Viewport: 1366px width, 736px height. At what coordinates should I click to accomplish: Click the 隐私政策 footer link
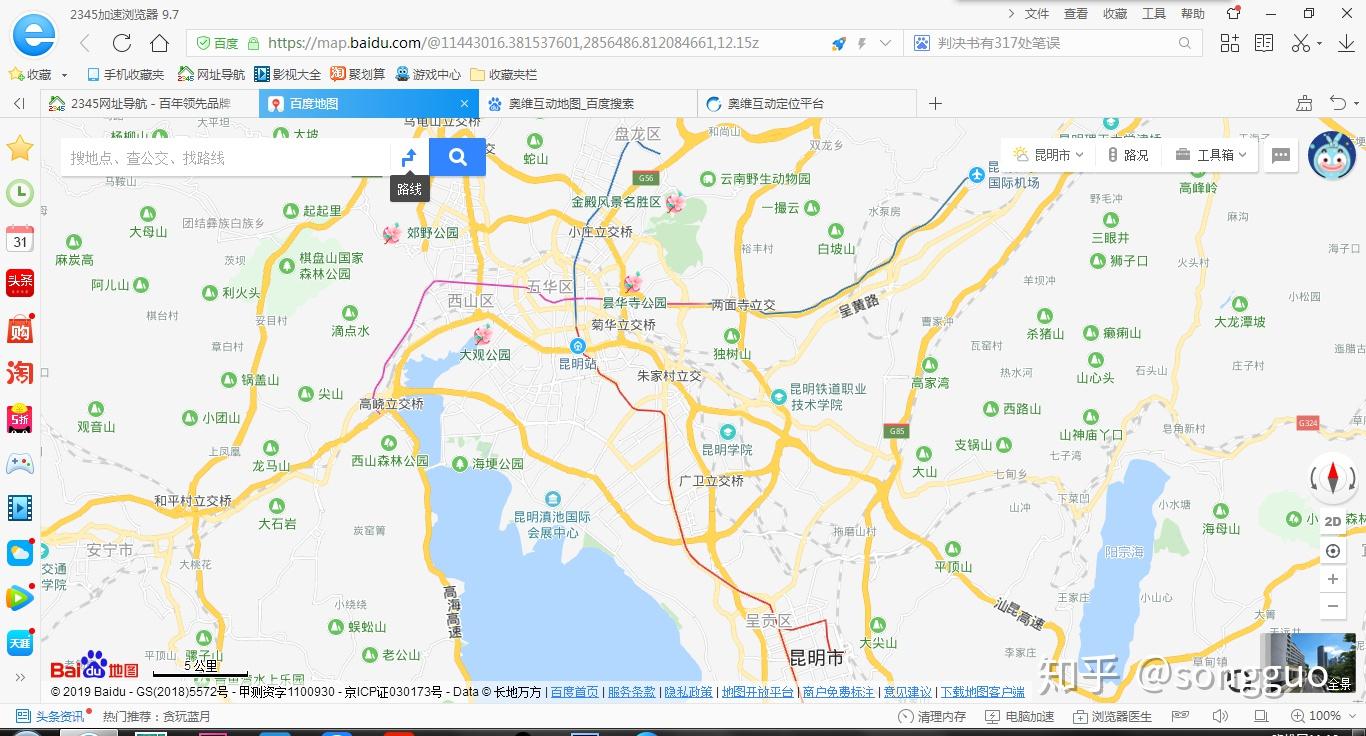point(688,692)
